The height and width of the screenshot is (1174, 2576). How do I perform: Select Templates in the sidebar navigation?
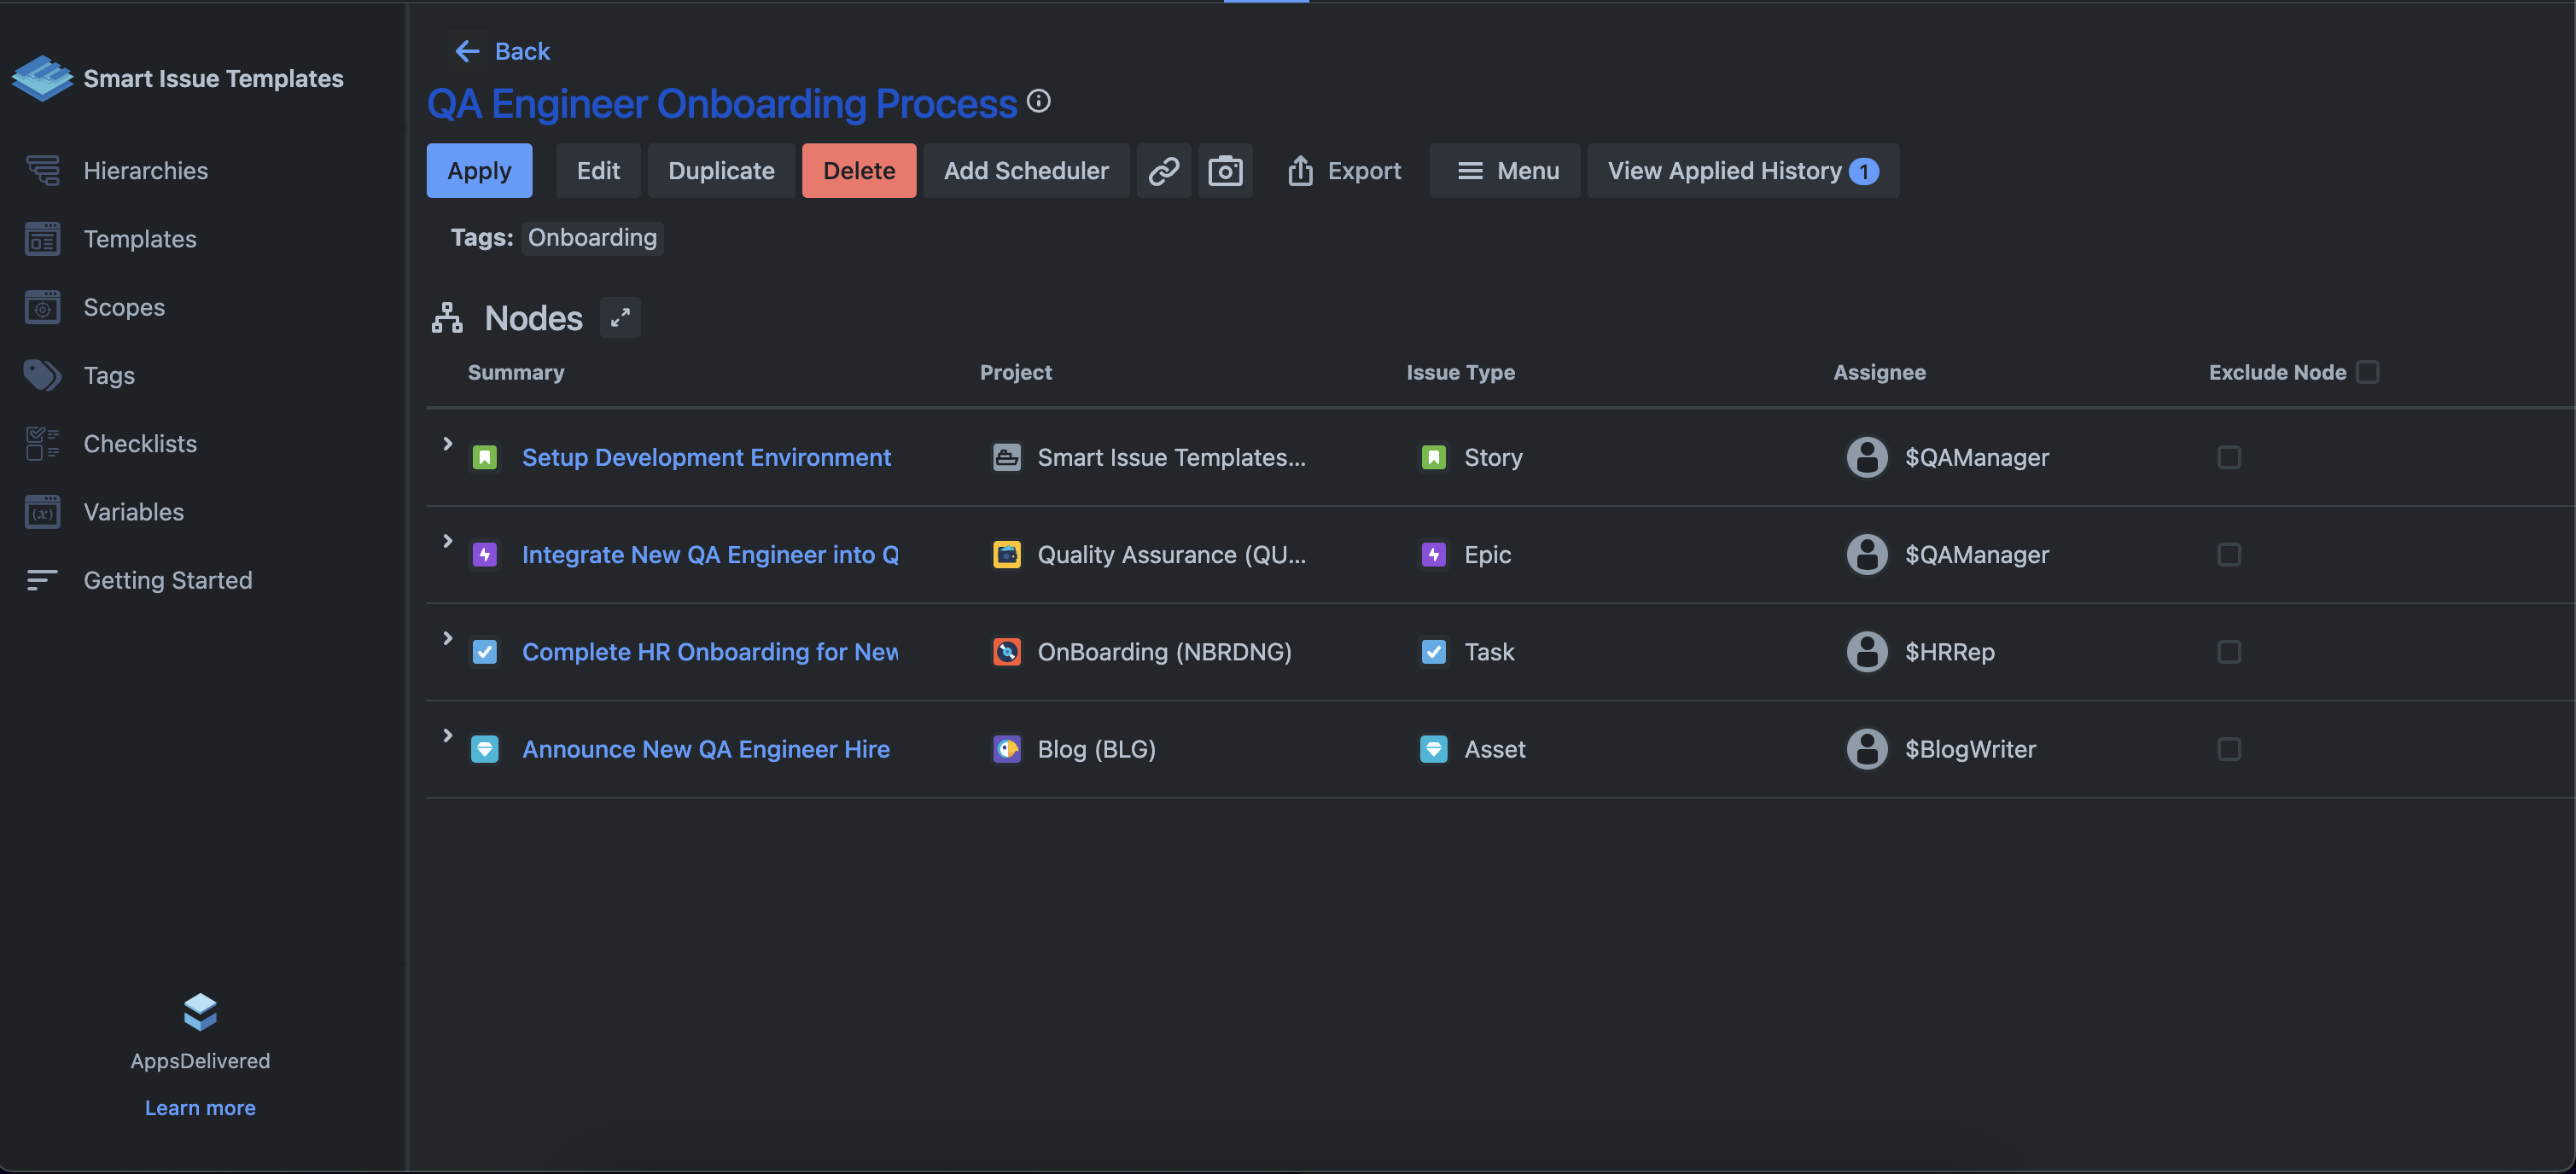coord(140,239)
